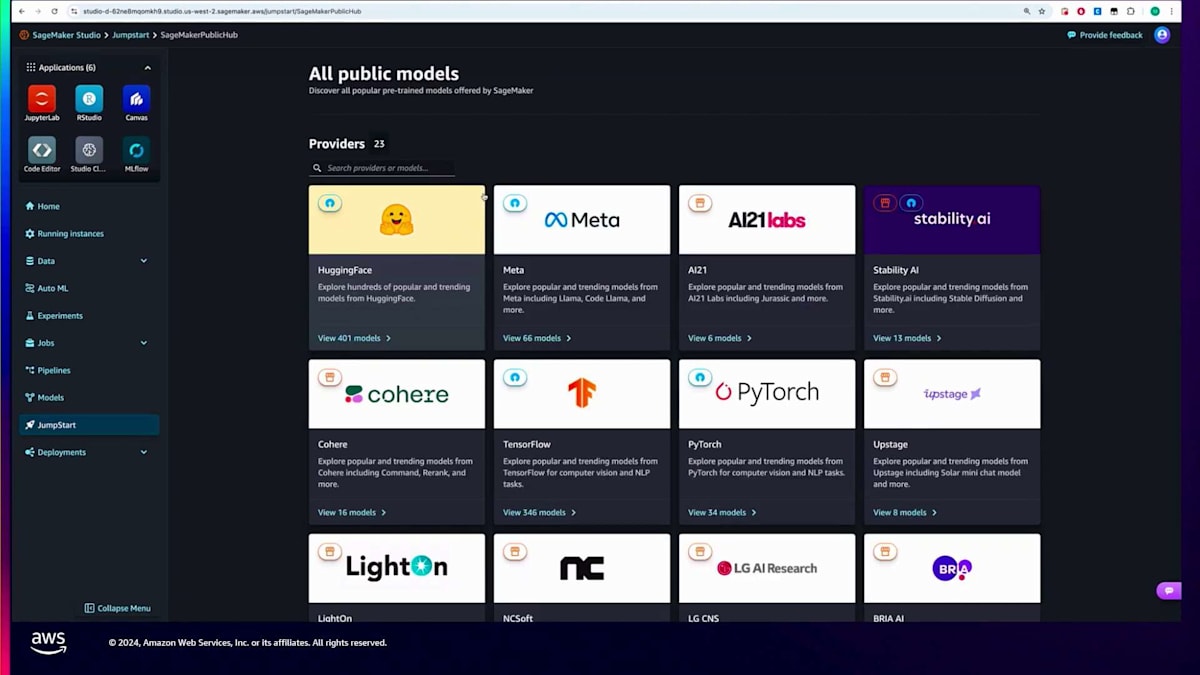Image resolution: width=1200 pixels, height=675 pixels.
Task: Open View 66 models link for Meta
Action: (x=537, y=338)
